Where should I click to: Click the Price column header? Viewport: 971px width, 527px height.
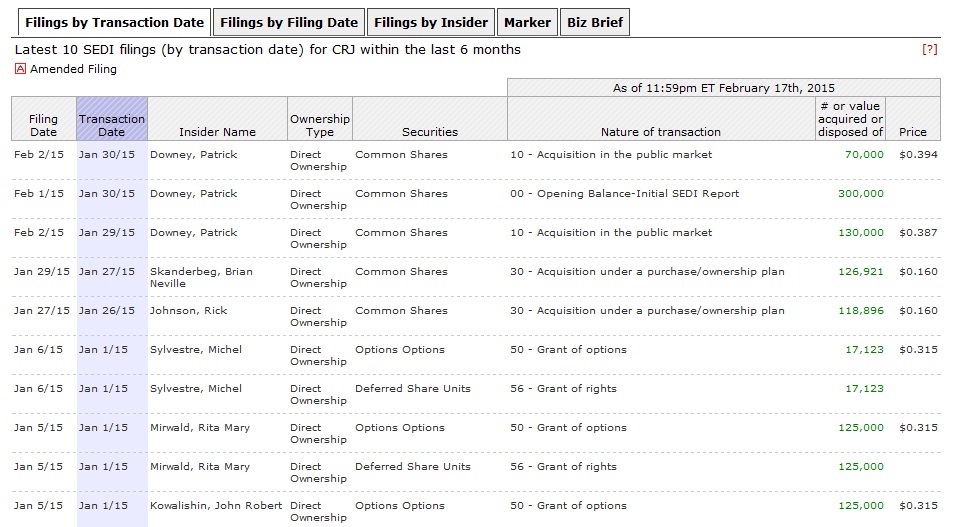coord(912,132)
